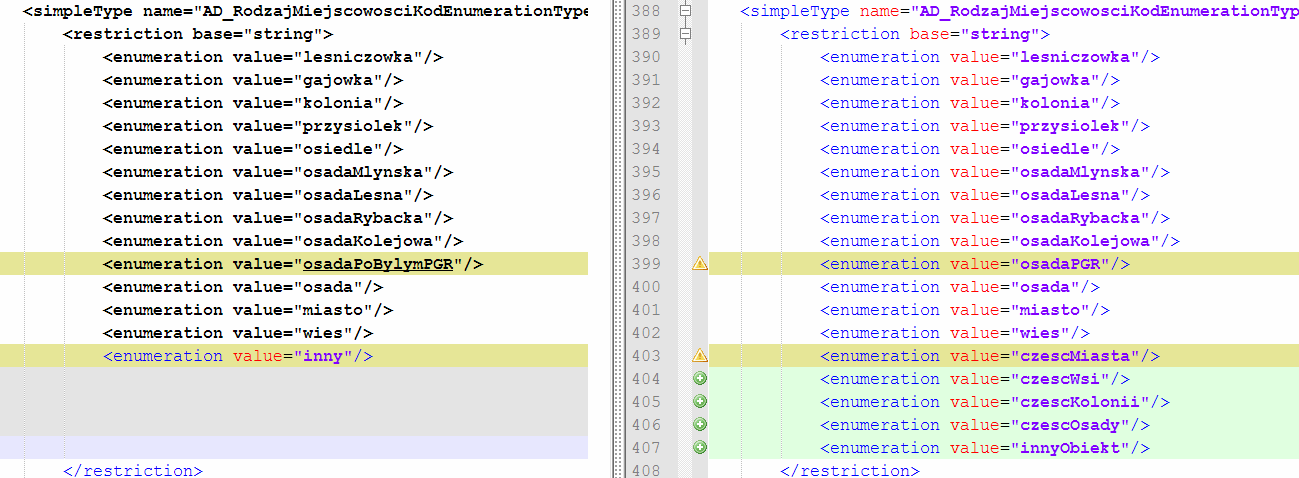Select line number 408 in the gutter
This screenshot has height=478, width=1299.
pos(646,471)
